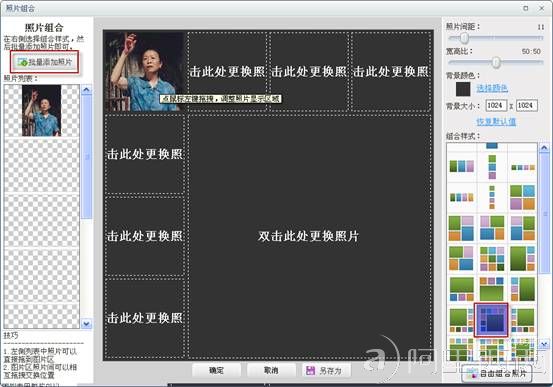Click the 宽高比 aspect ratio slider handle
553x387 pixels.
click(x=496, y=62)
